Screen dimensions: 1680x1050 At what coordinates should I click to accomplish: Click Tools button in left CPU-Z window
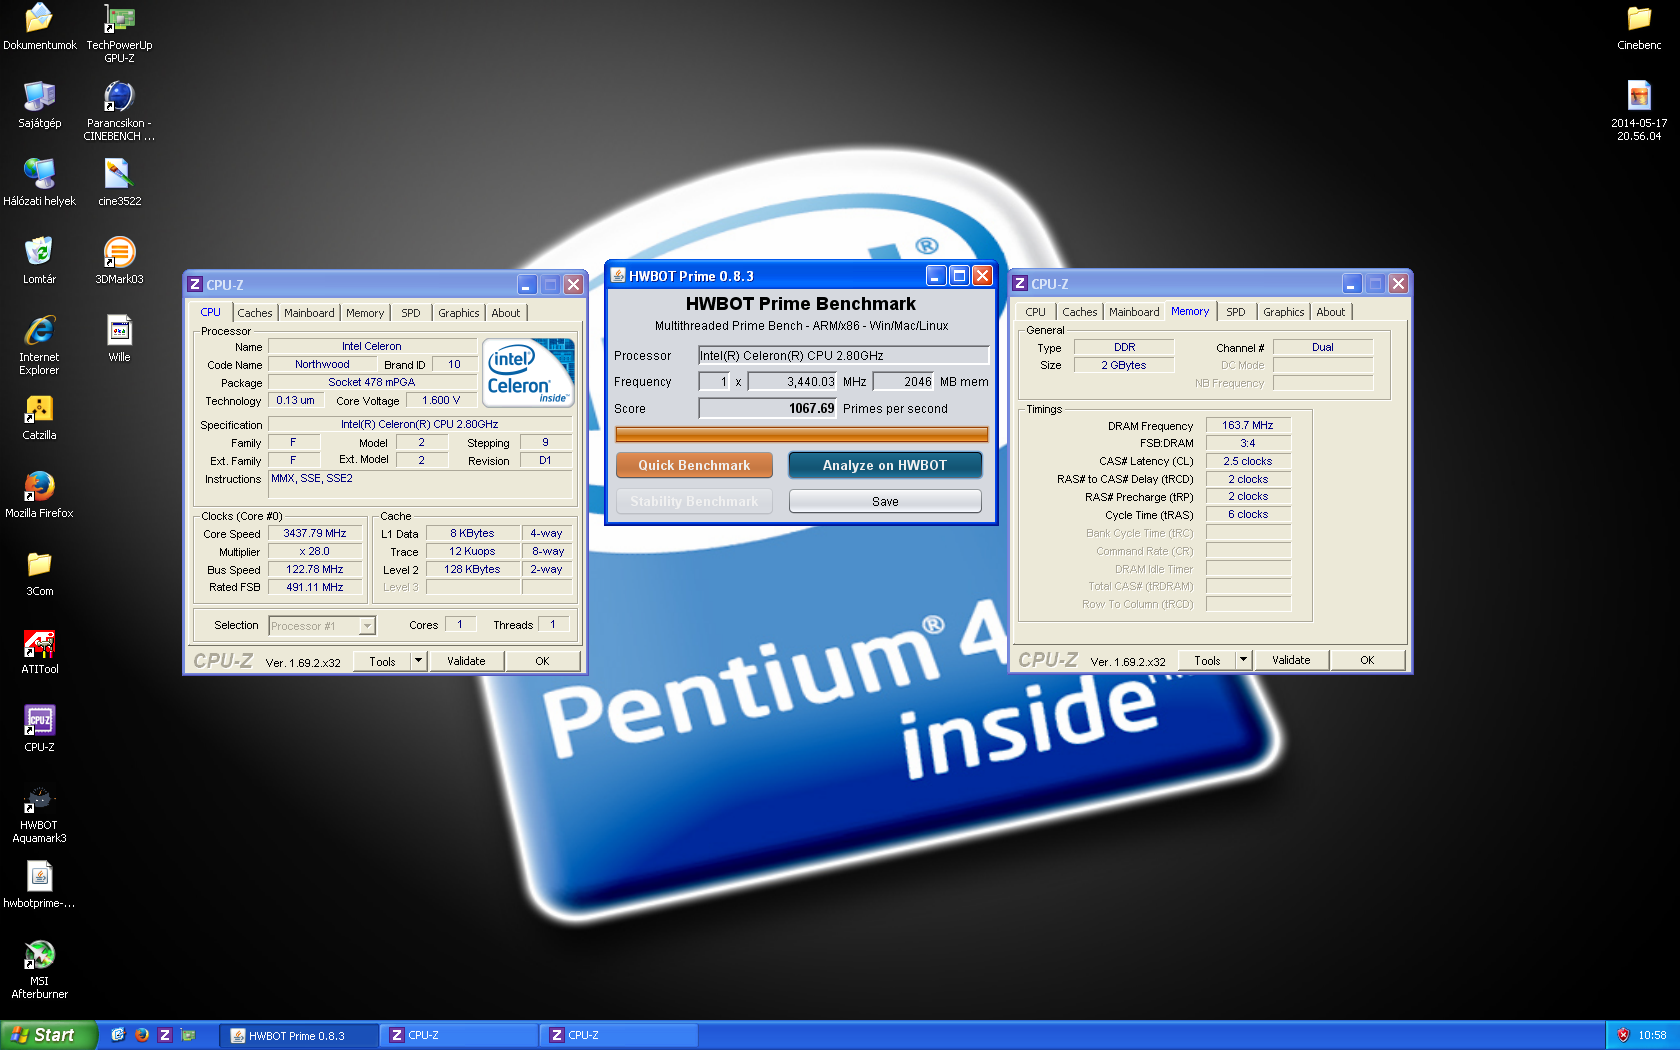[x=382, y=661]
